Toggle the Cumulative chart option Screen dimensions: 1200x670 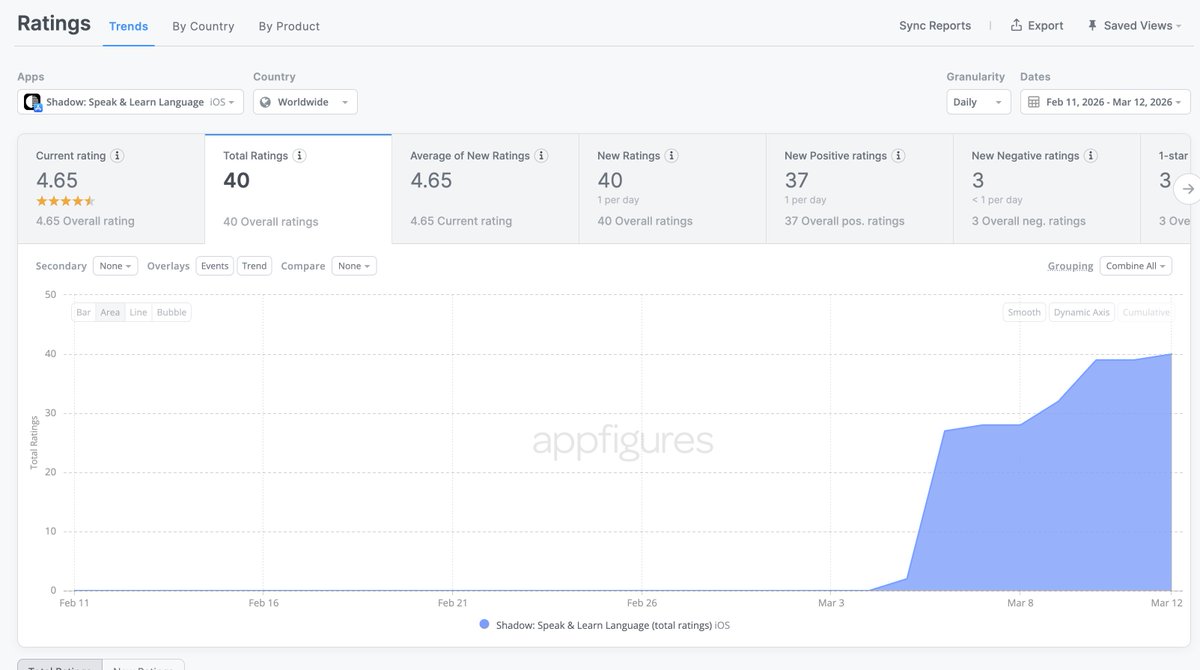(1146, 312)
